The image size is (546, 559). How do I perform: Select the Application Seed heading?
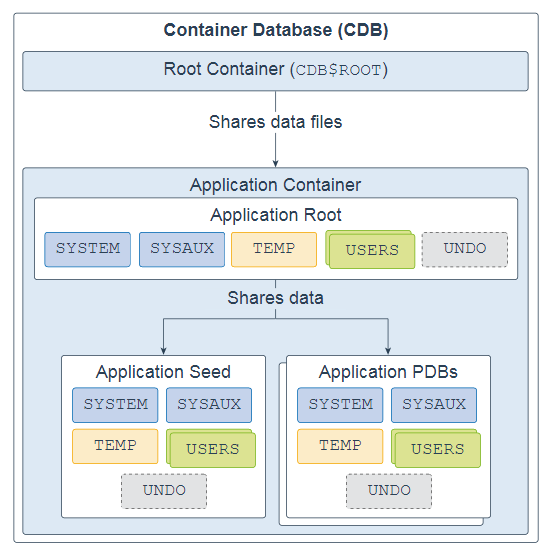tap(163, 372)
